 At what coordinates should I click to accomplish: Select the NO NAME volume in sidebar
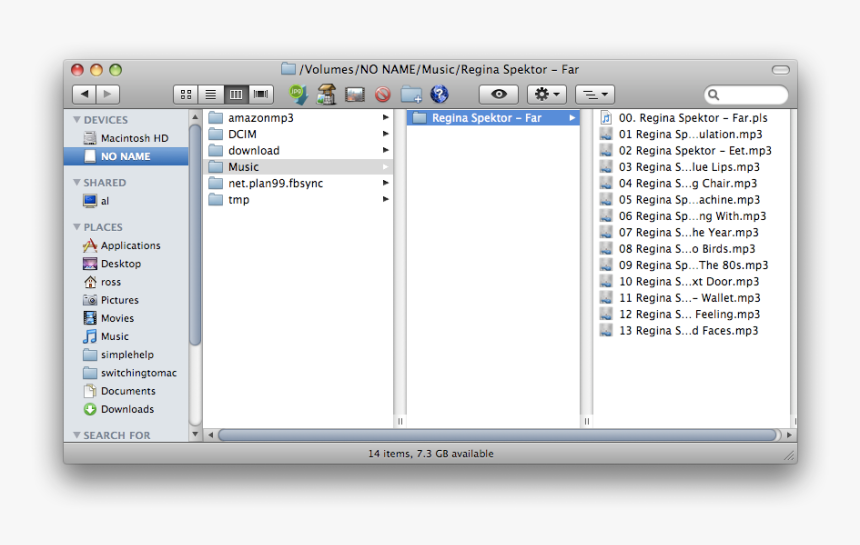click(126, 156)
